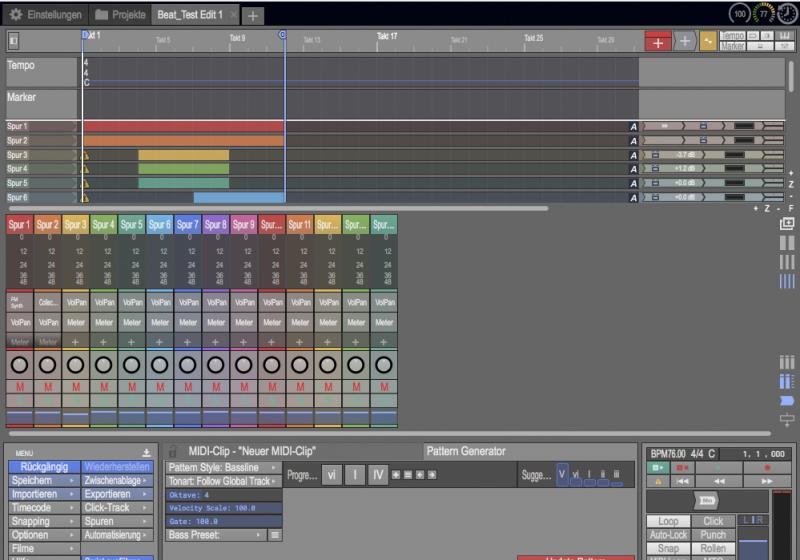Click the yellow warning icon in transport
This screenshot has height=560, width=800.
tap(658, 481)
